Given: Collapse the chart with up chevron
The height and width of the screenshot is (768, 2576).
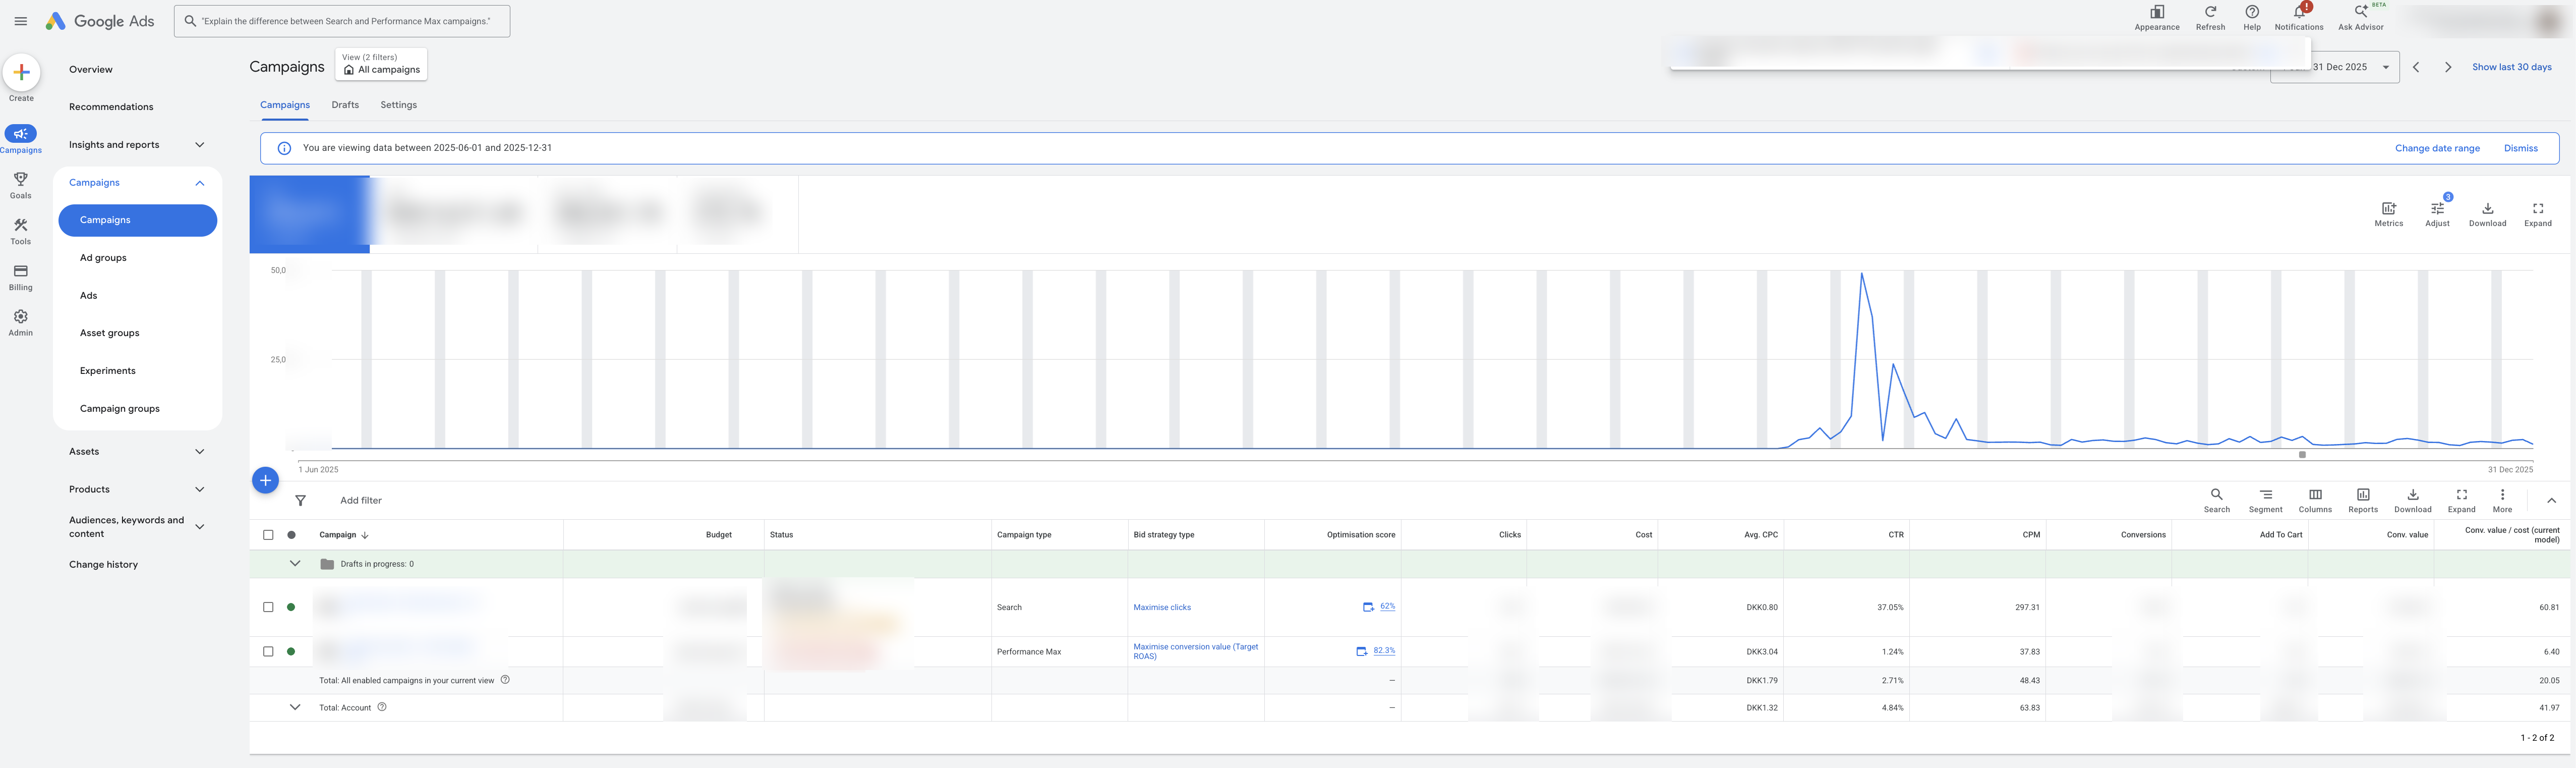Looking at the screenshot, I should coord(2551,500).
